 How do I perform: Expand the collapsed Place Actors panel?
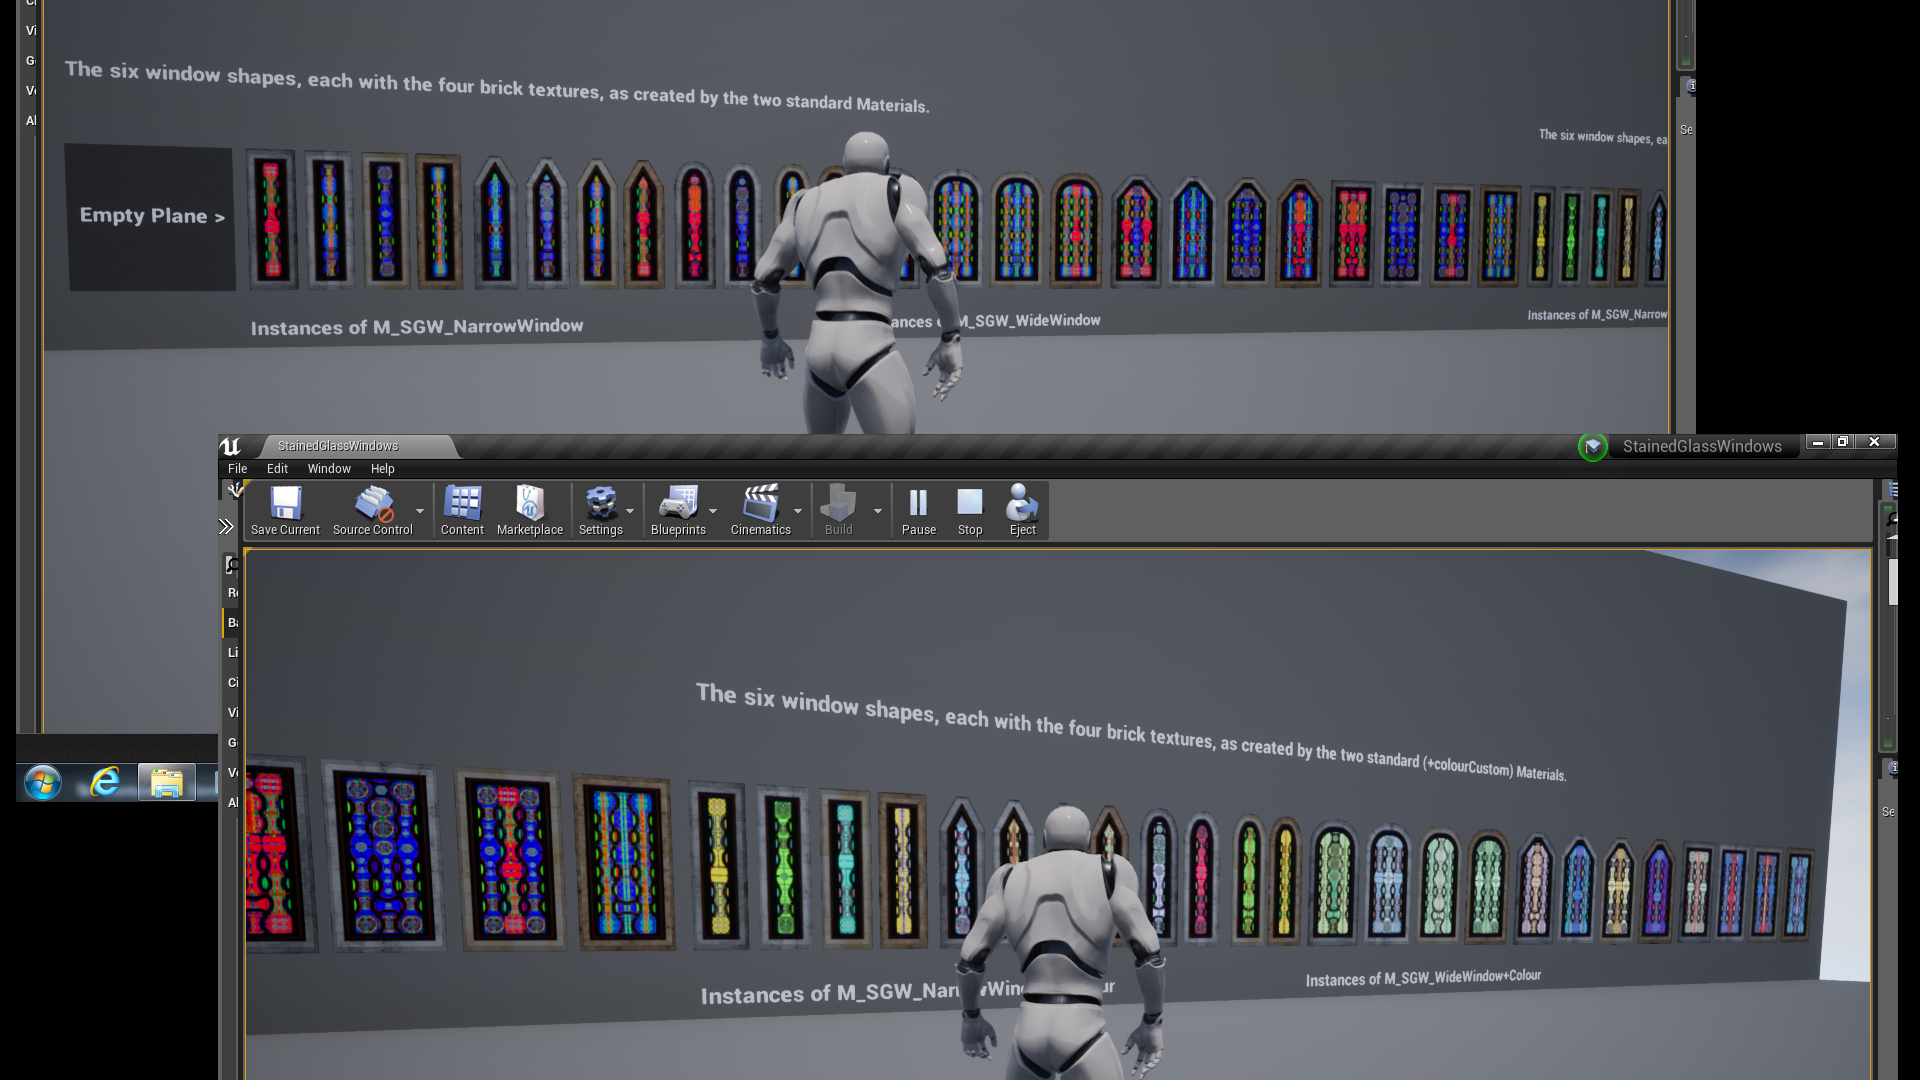coord(226,526)
